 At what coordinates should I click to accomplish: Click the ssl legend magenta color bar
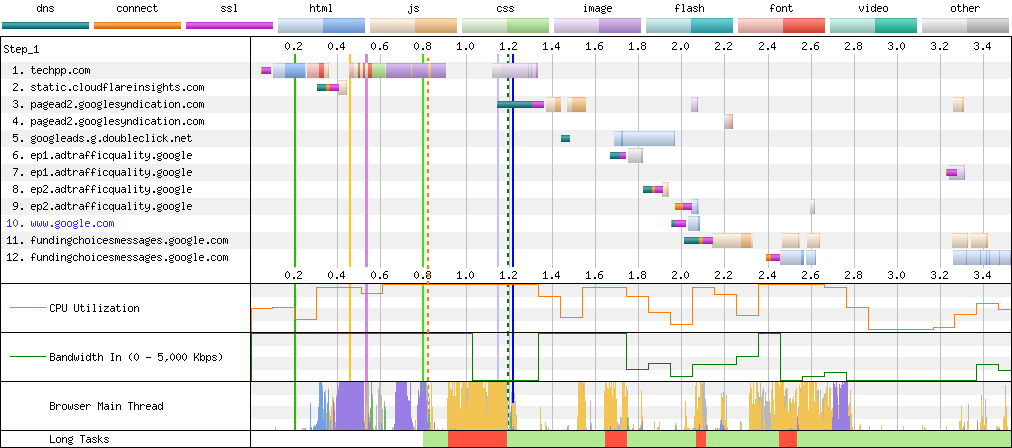tap(229, 26)
